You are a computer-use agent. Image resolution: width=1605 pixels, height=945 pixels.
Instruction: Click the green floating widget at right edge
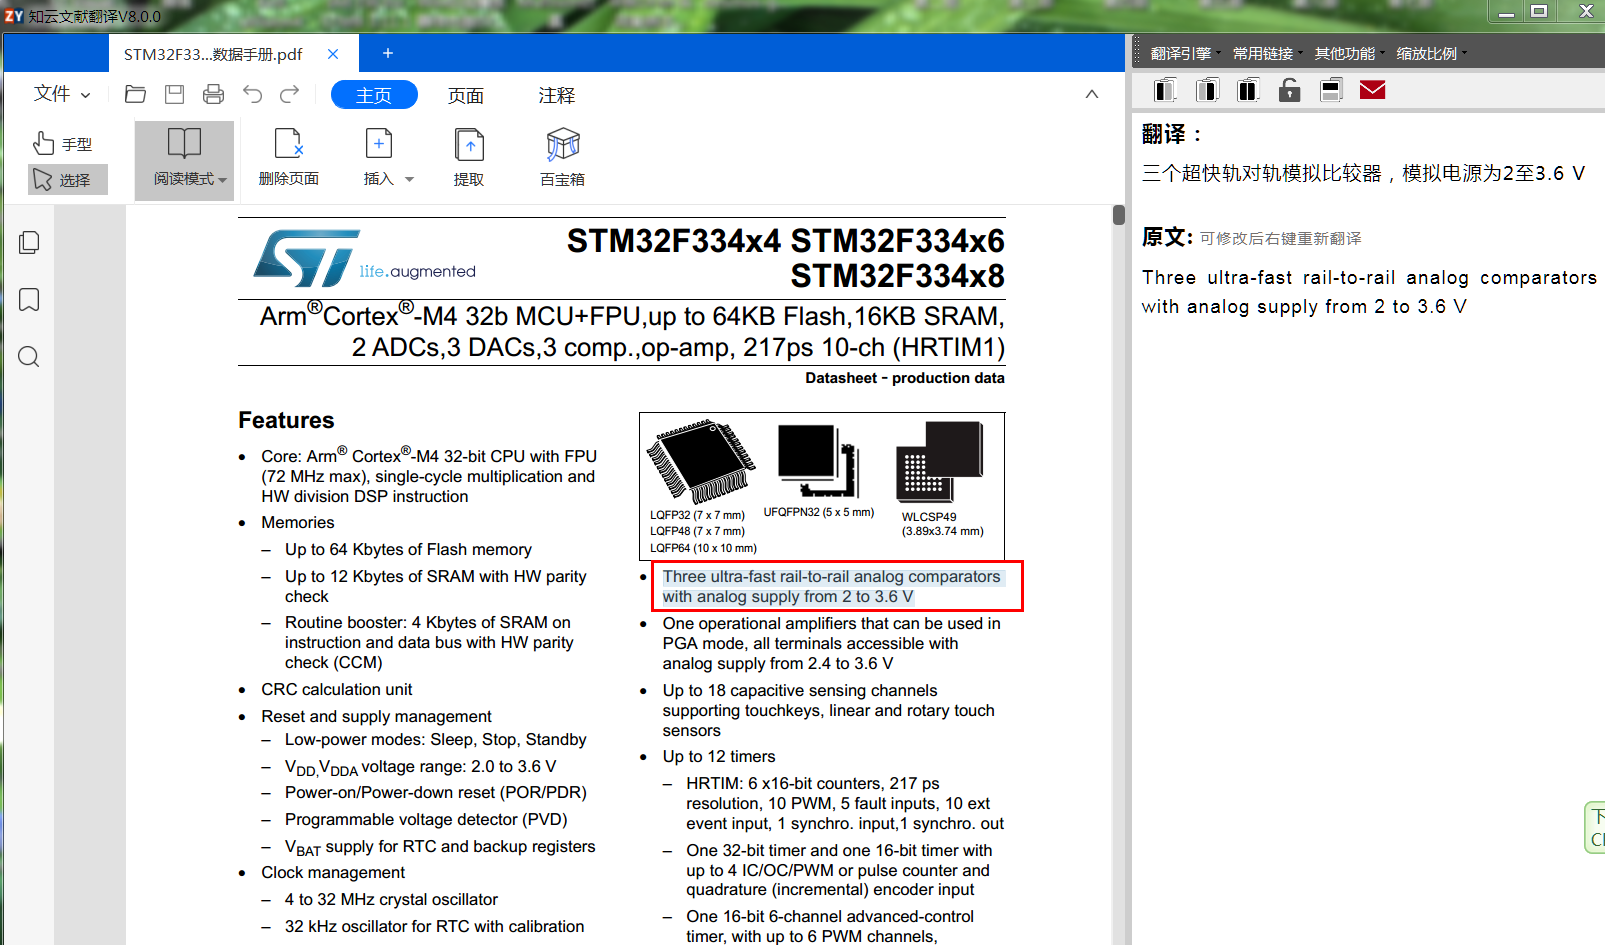[1595, 828]
